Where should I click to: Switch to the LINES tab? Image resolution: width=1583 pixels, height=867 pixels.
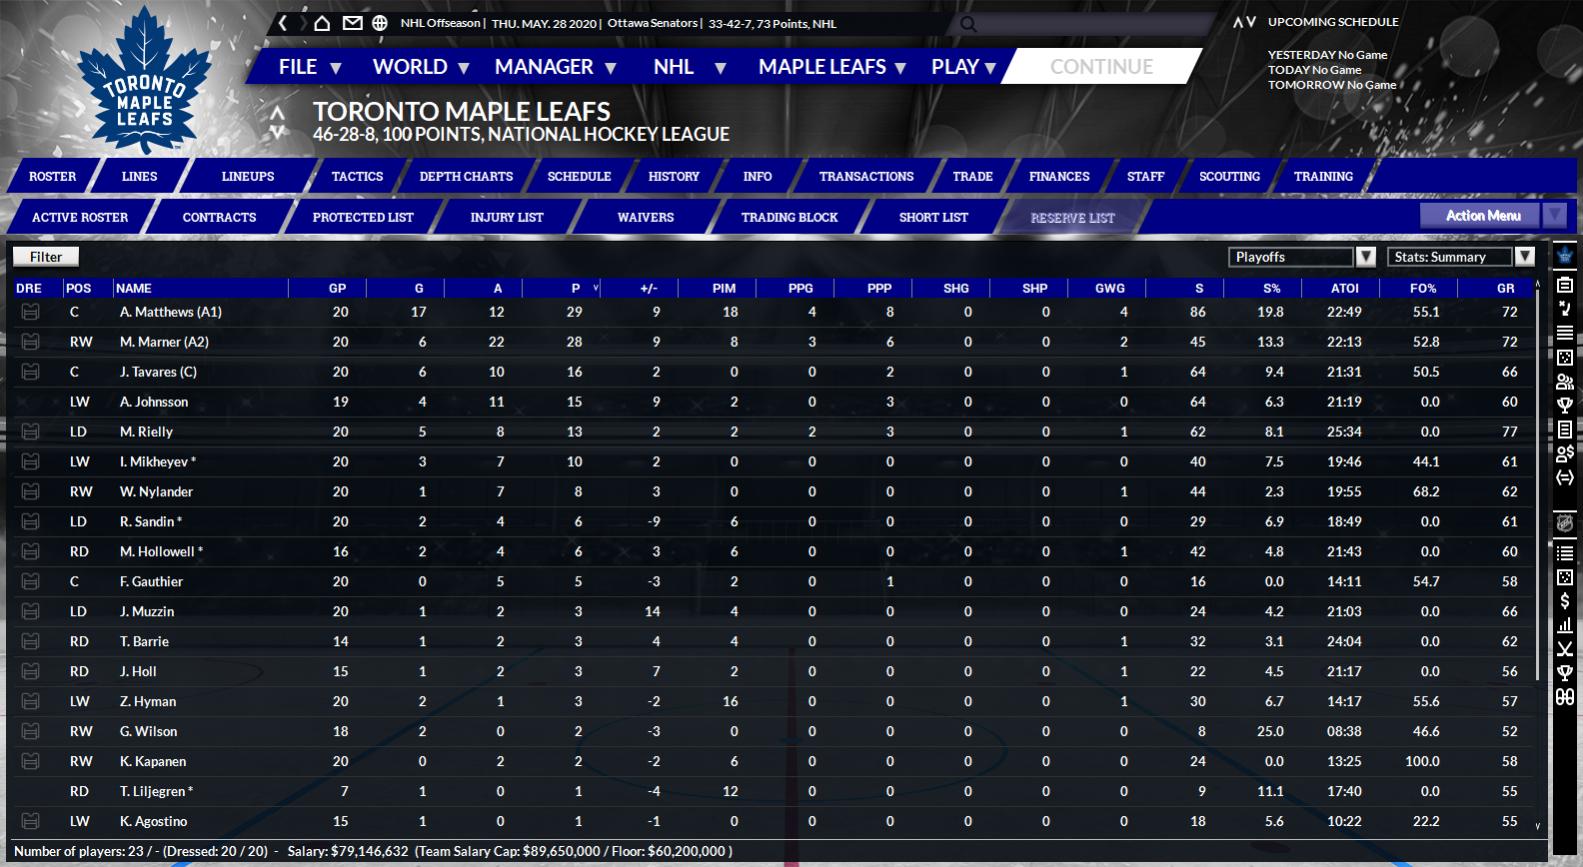point(139,176)
